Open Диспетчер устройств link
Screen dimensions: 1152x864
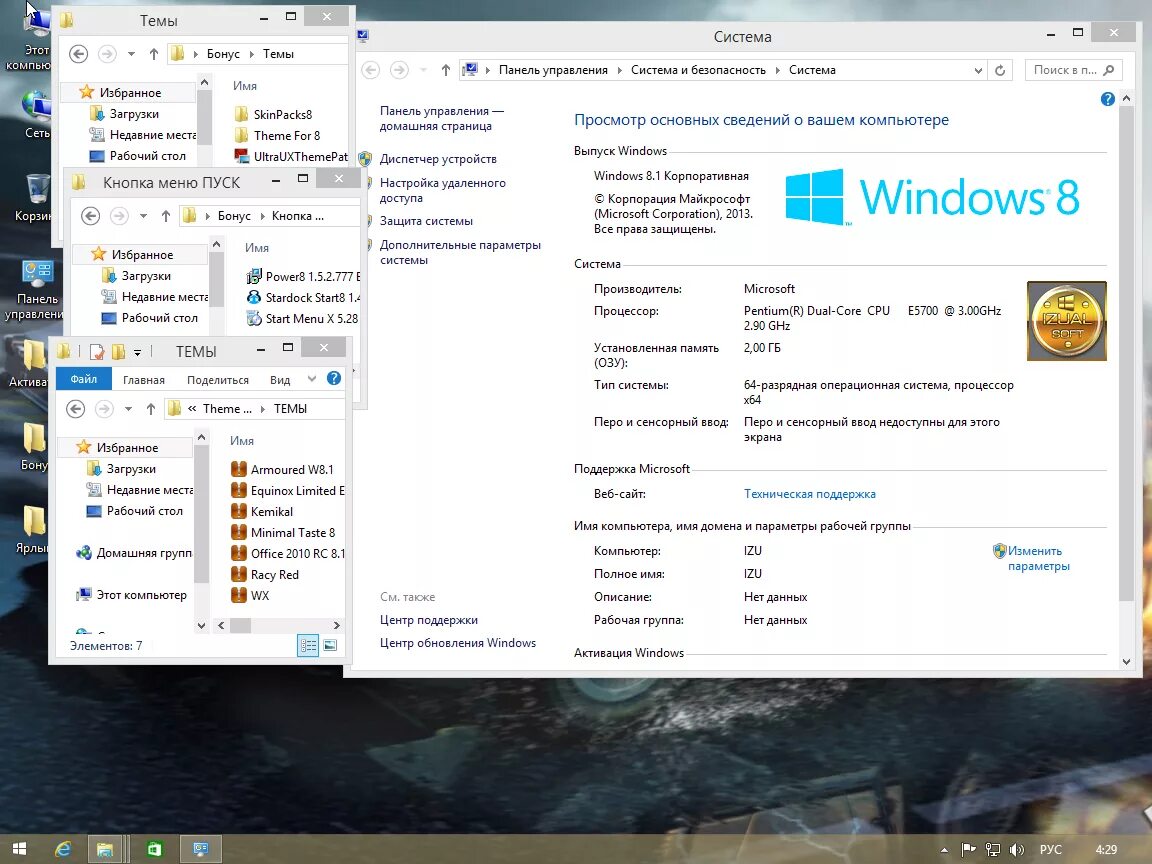[438, 159]
